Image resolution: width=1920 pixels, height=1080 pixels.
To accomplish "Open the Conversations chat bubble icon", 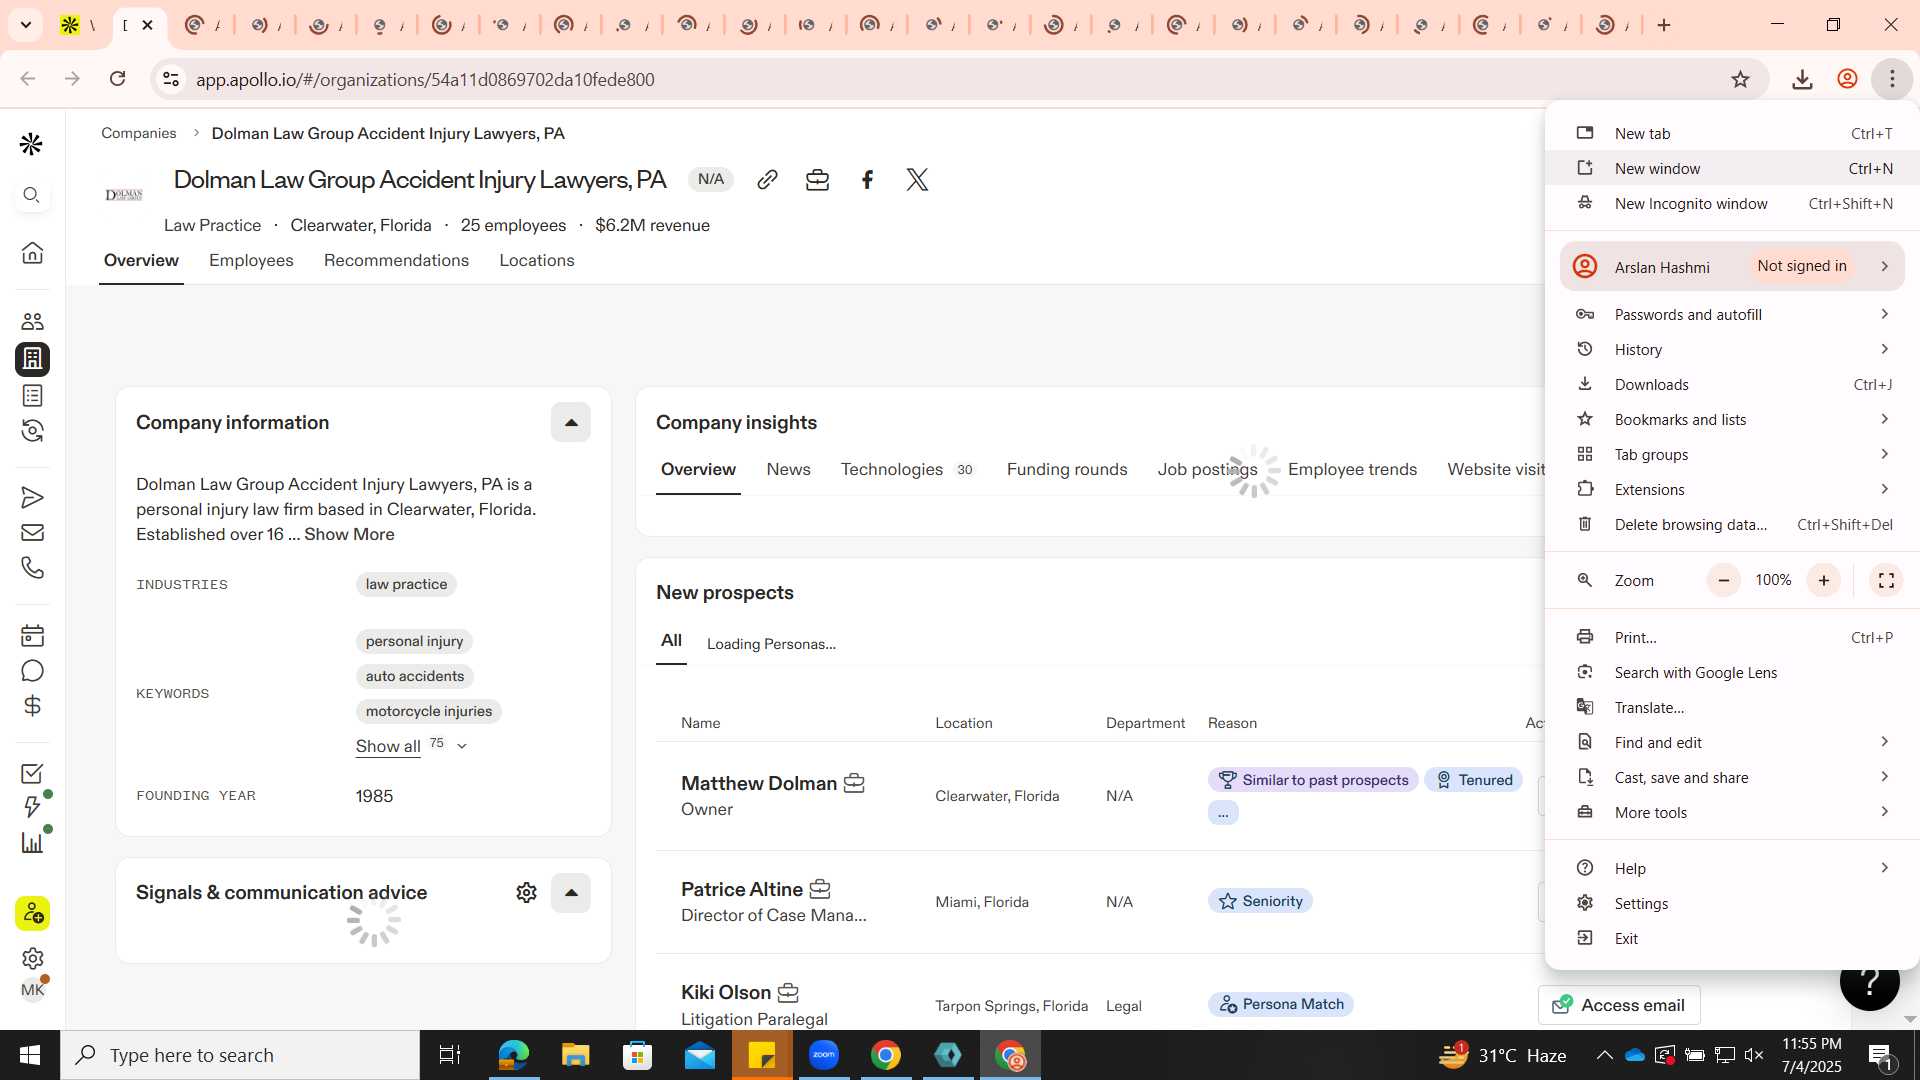I will (x=32, y=671).
